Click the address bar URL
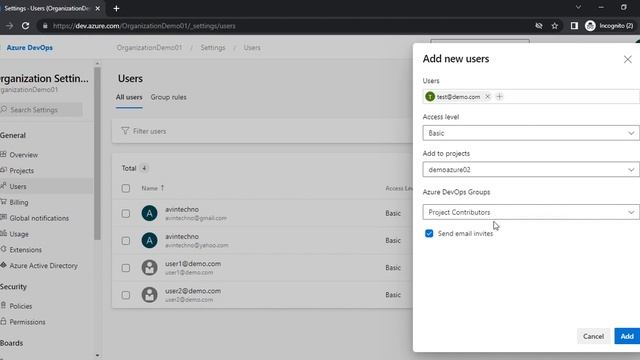The image size is (640, 360). coord(144,26)
